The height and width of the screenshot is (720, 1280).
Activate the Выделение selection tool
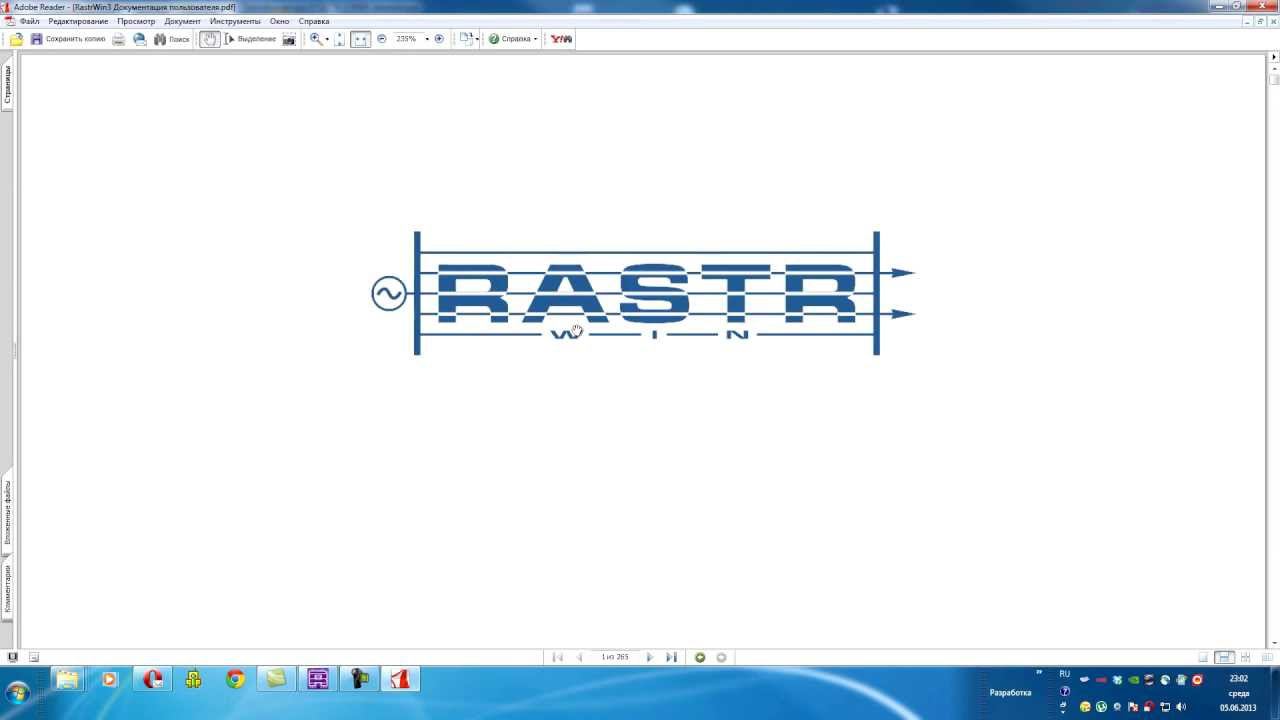(250, 39)
